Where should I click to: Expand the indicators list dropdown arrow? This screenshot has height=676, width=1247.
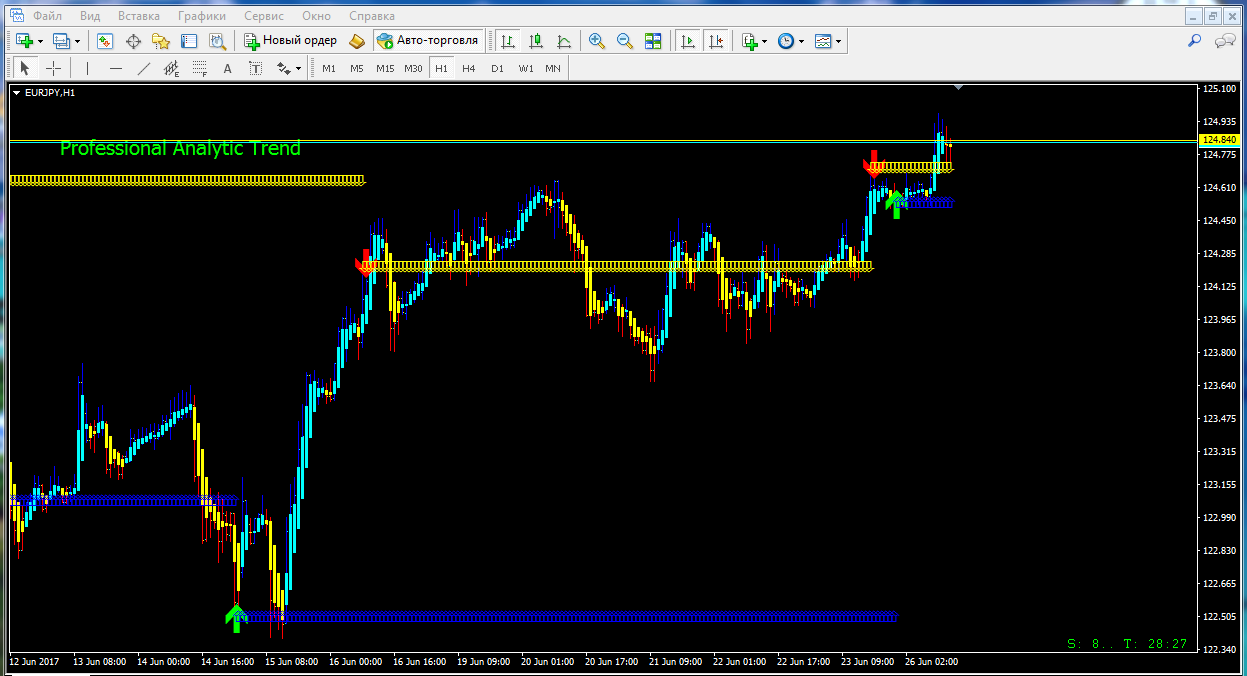pos(765,41)
